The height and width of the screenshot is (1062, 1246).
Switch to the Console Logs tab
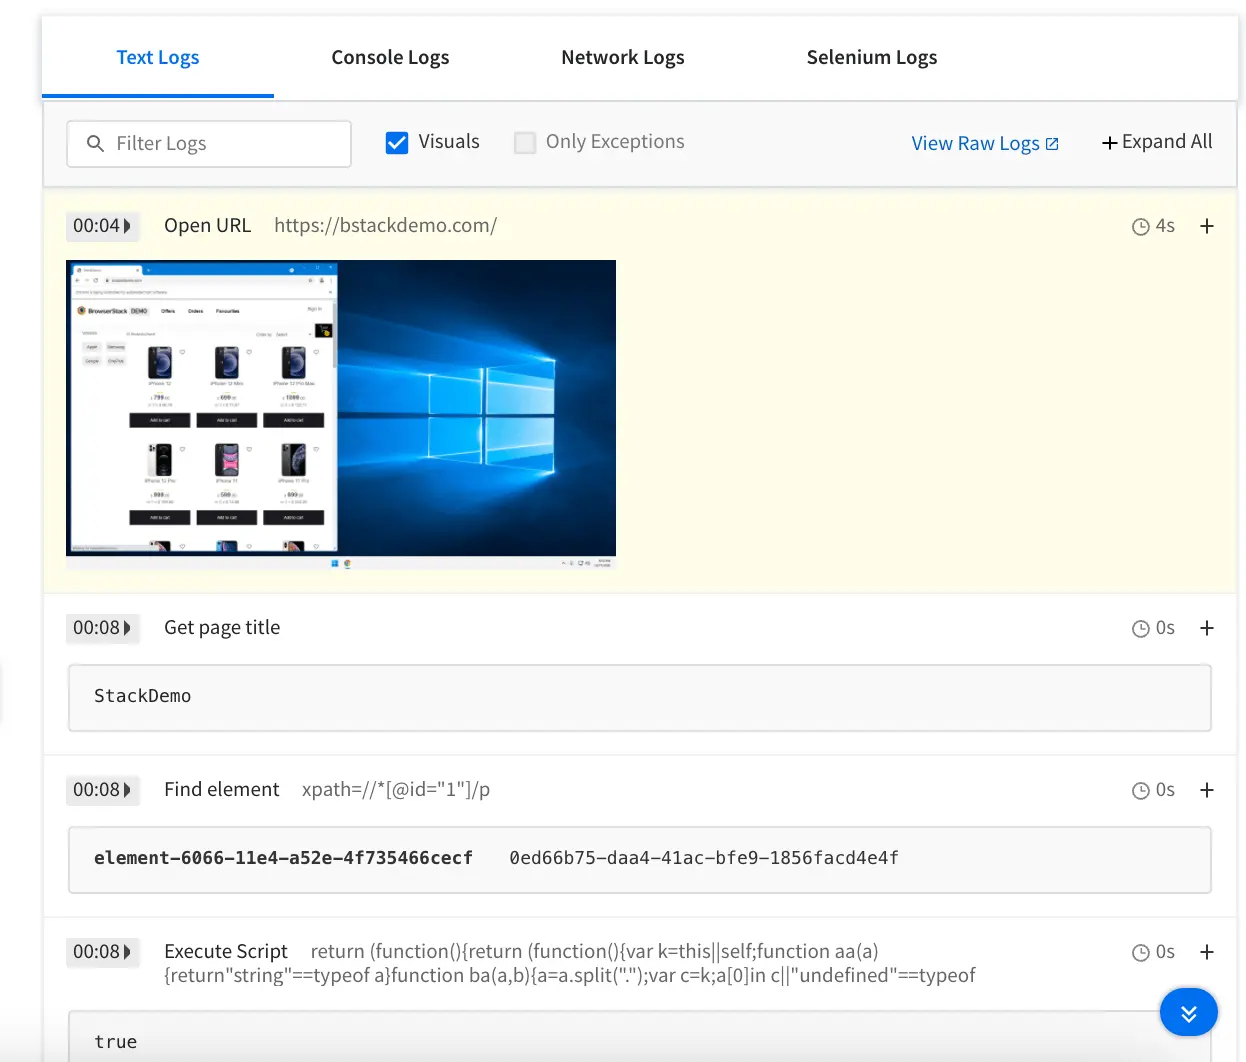coord(390,58)
